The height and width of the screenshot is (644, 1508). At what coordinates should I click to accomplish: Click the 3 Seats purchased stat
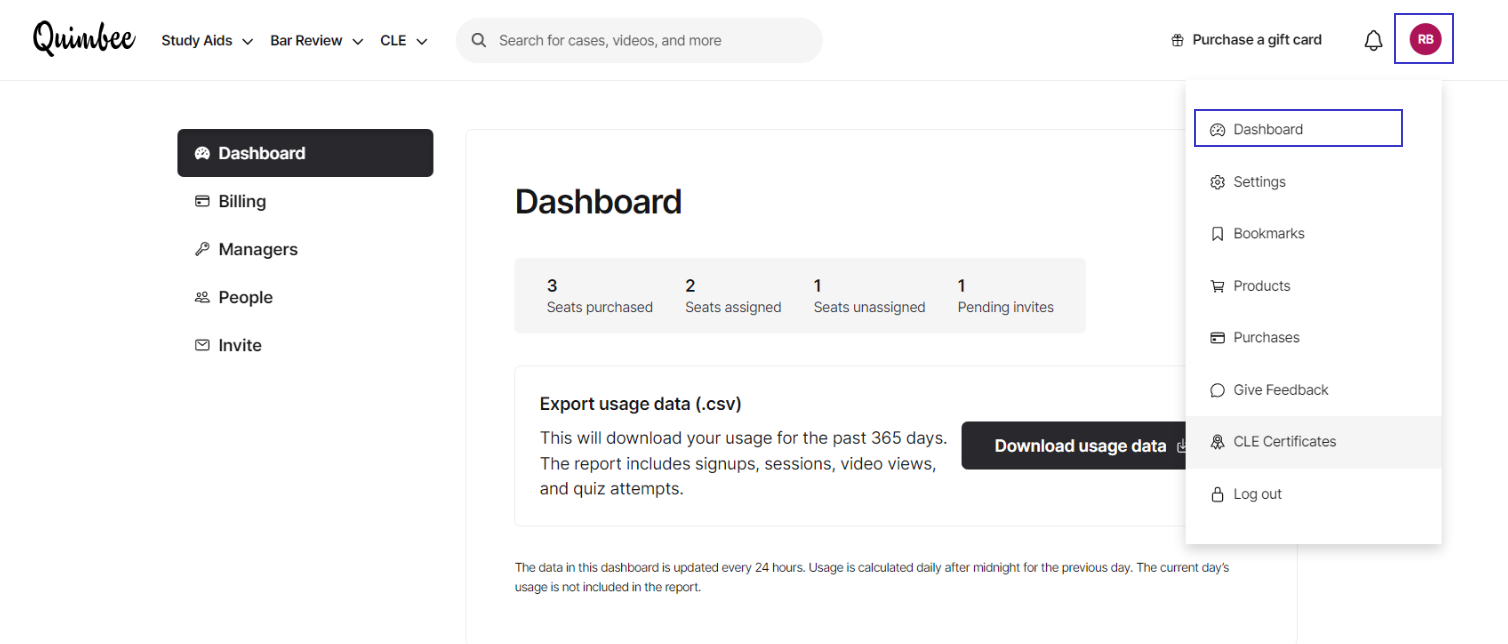click(599, 296)
